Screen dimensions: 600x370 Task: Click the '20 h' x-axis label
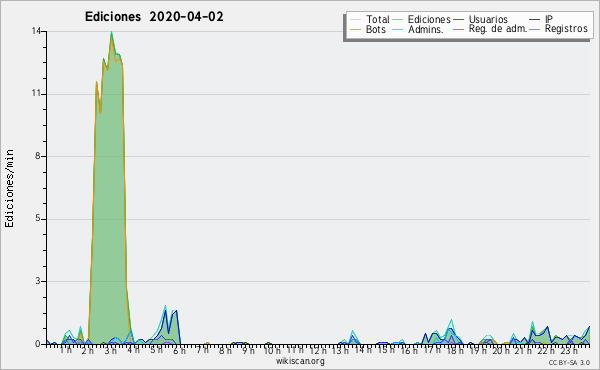tap(500, 350)
